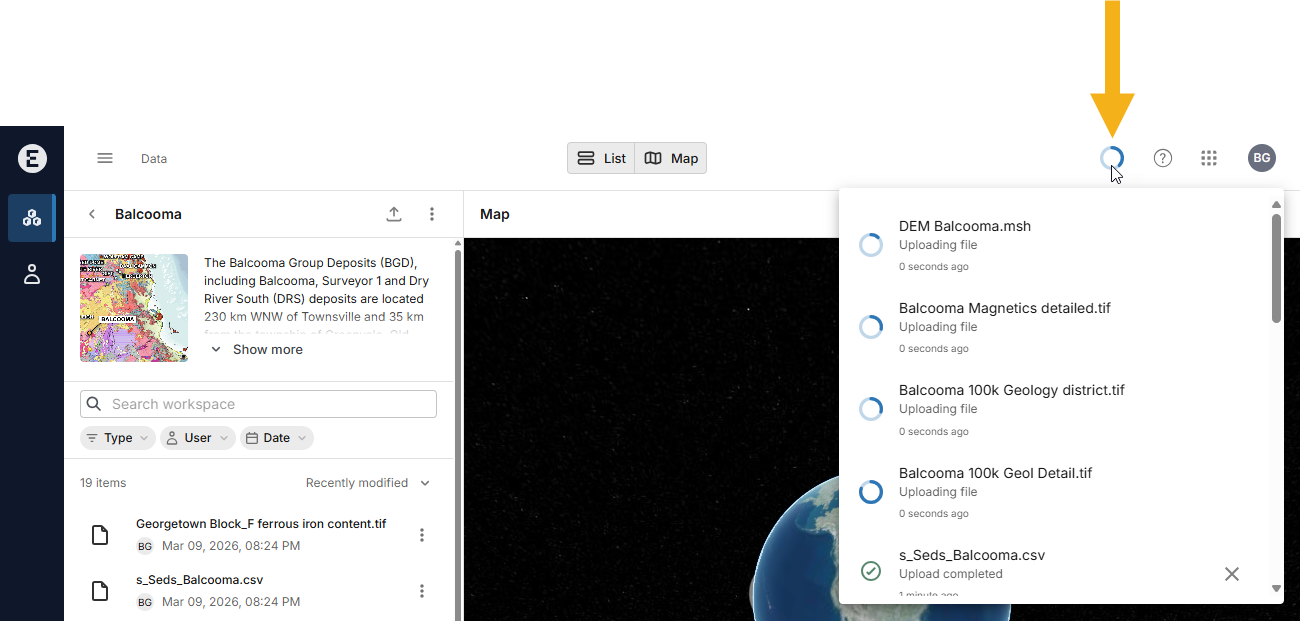Open Balcooma workspace more options menu

432,214
